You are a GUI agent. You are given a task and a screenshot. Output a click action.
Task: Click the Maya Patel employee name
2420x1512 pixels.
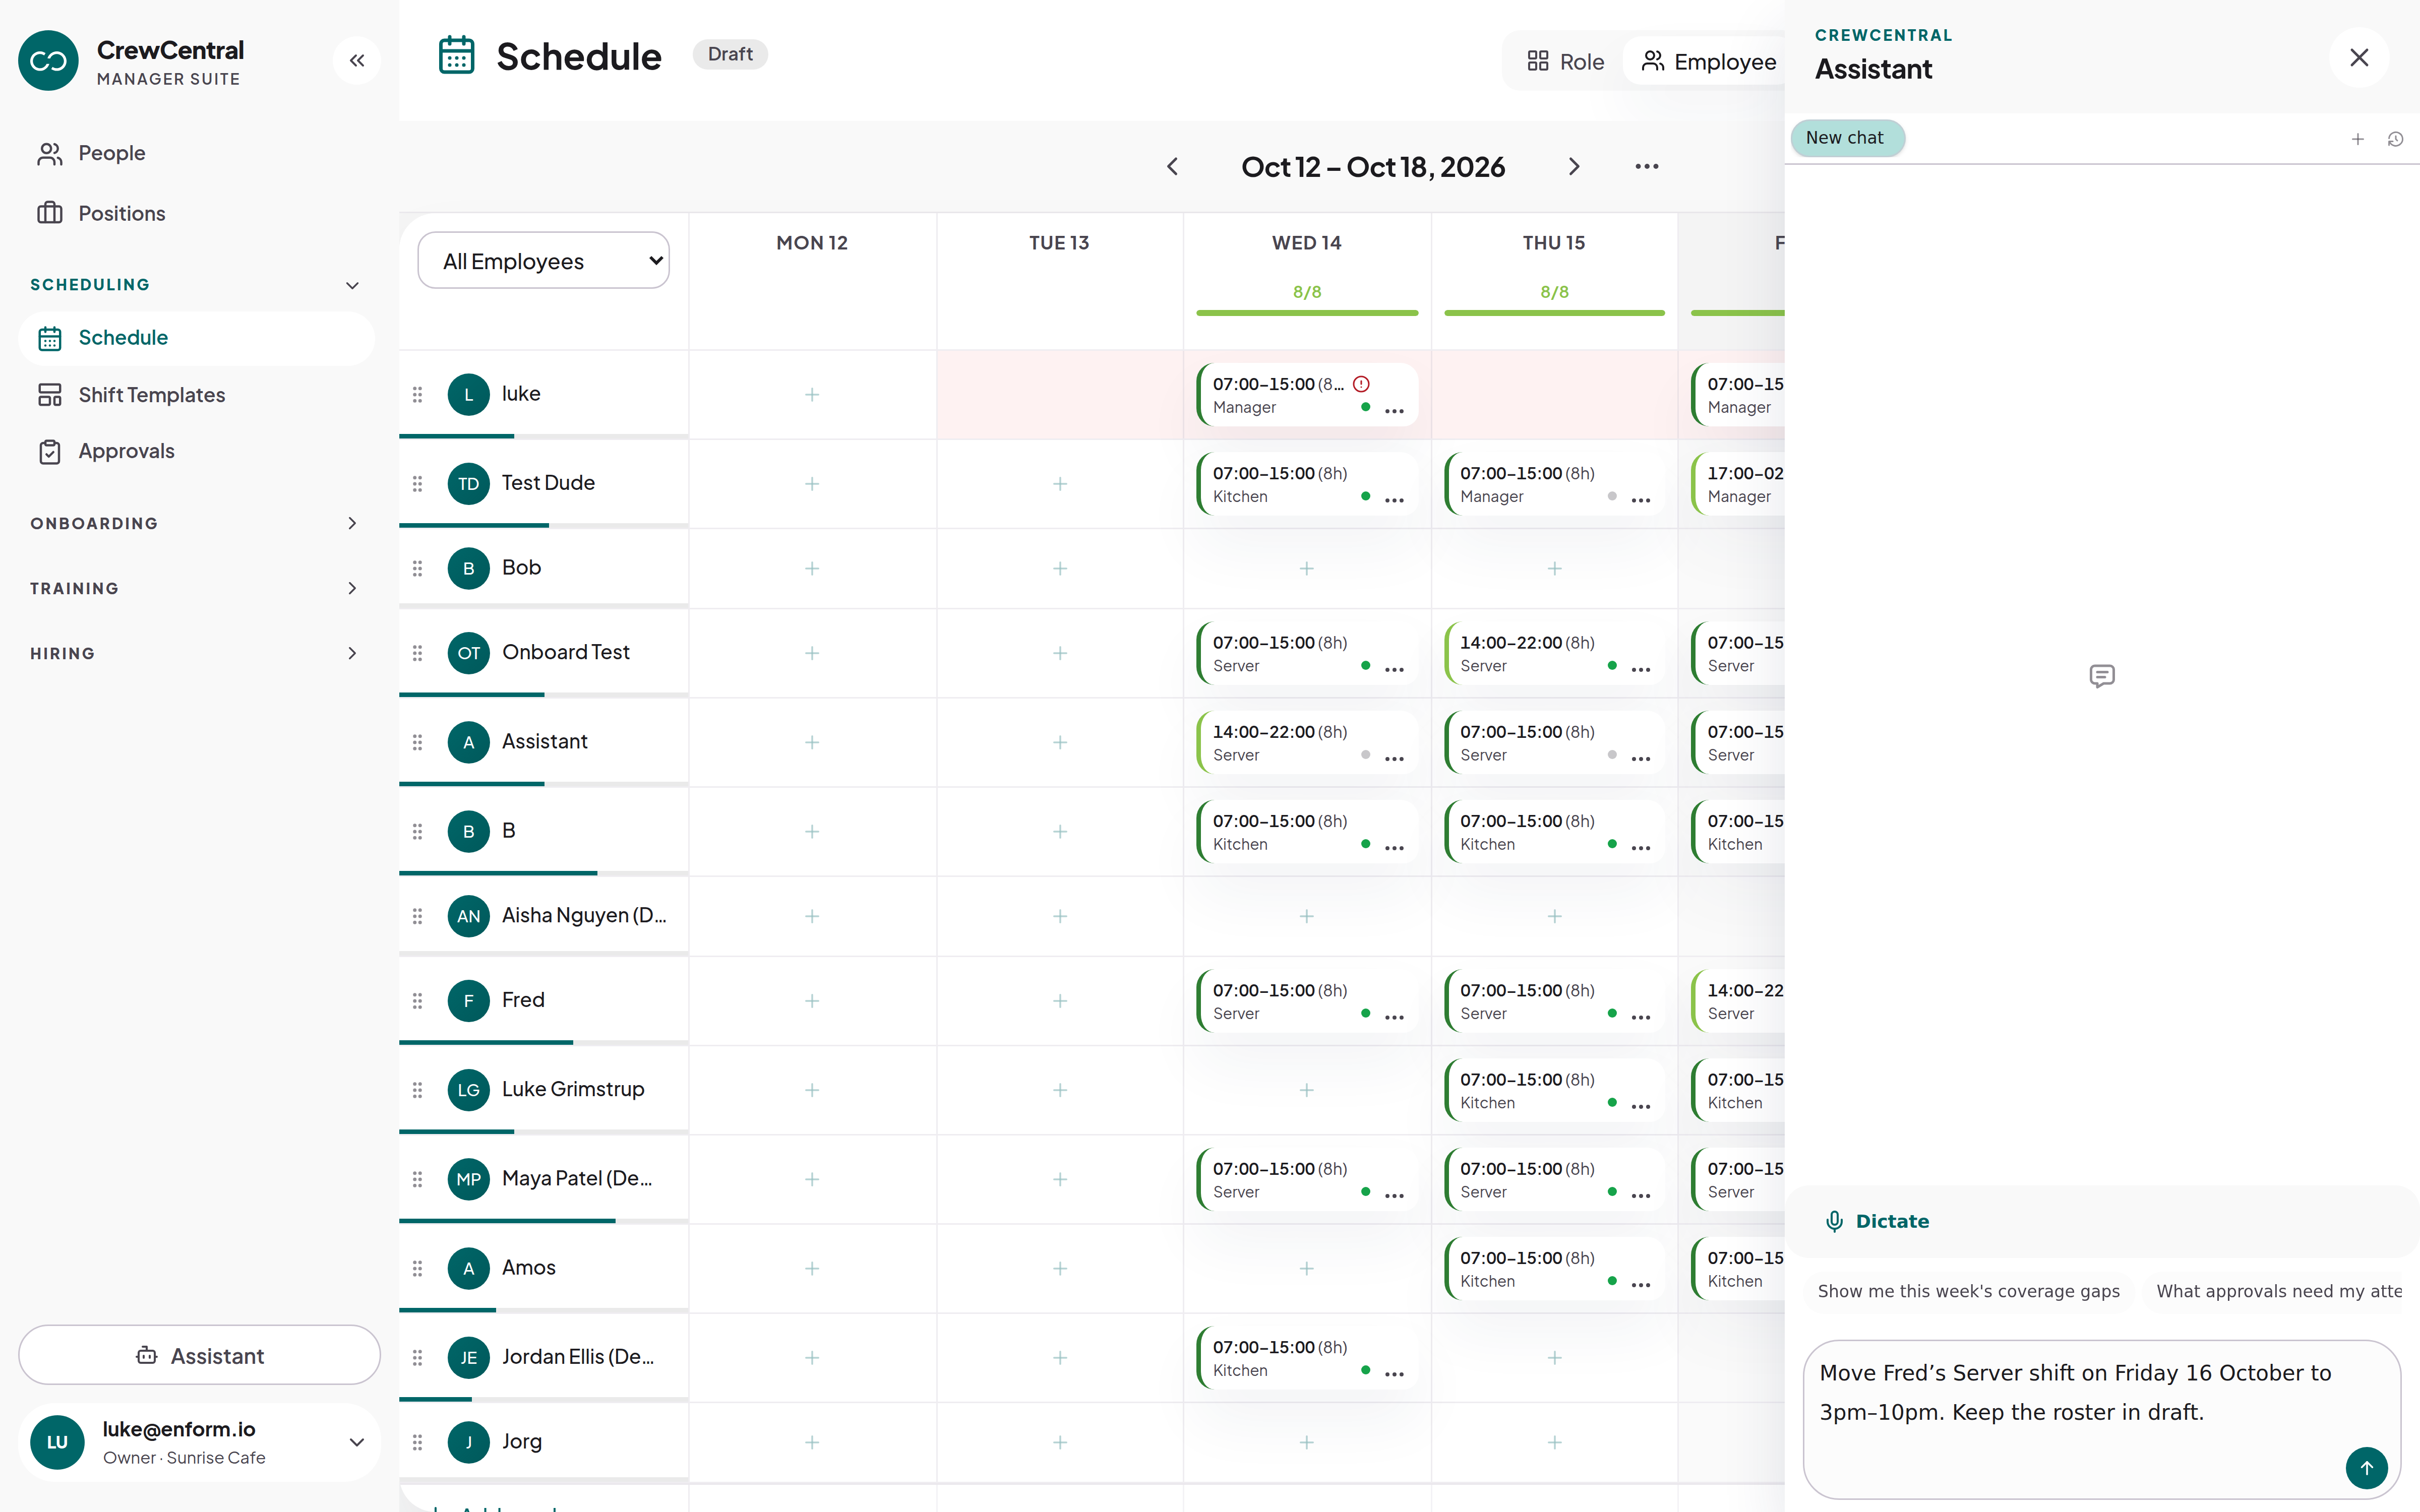pyautogui.click(x=577, y=1178)
